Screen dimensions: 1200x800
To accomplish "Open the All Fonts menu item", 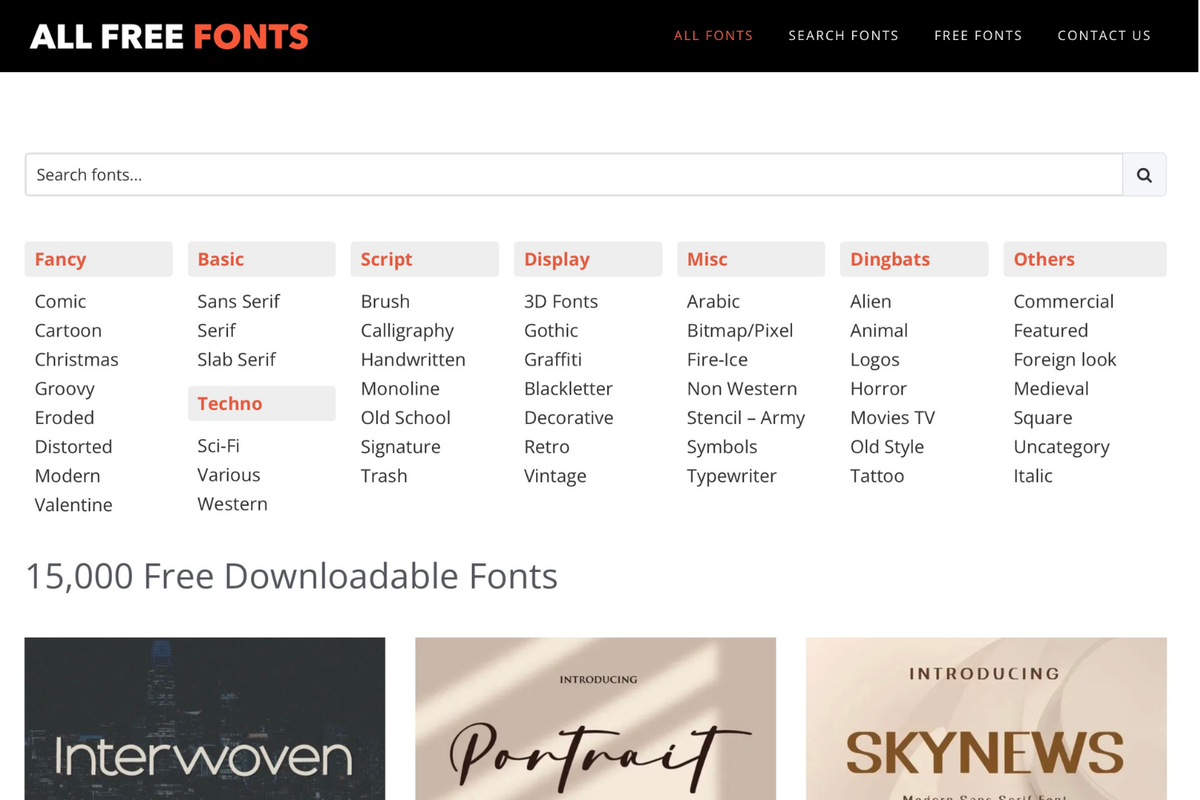I will (x=713, y=36).
